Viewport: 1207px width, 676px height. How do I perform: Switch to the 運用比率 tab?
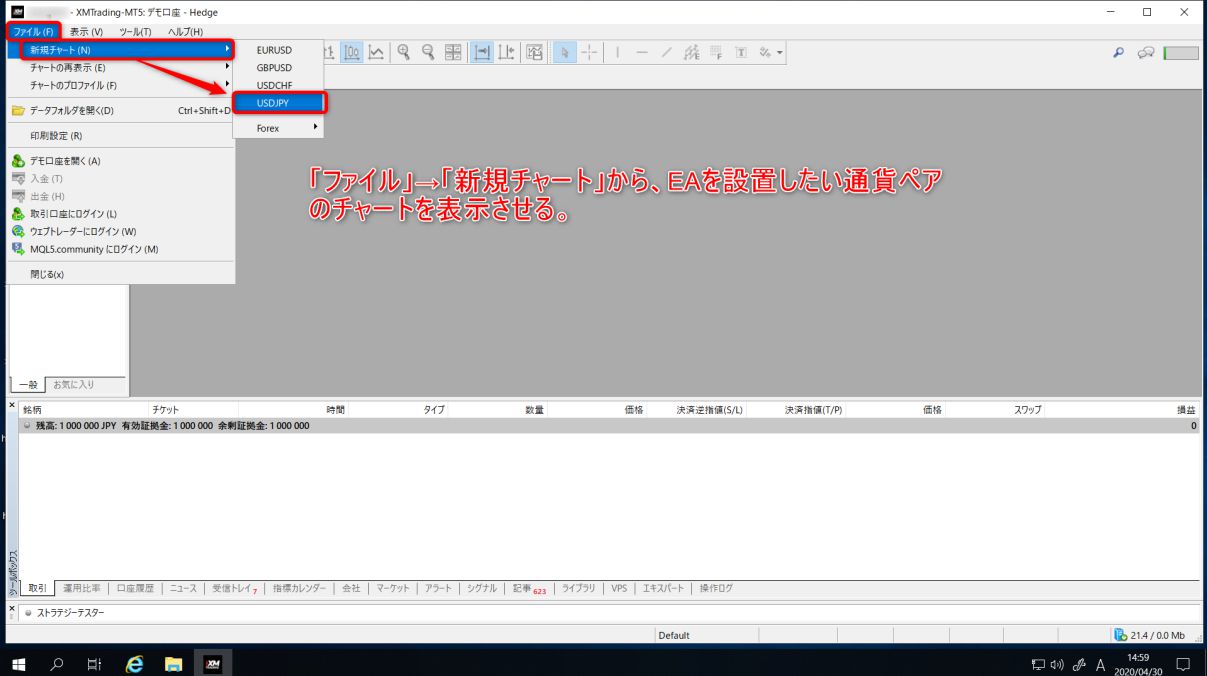[x=82, y=589]
